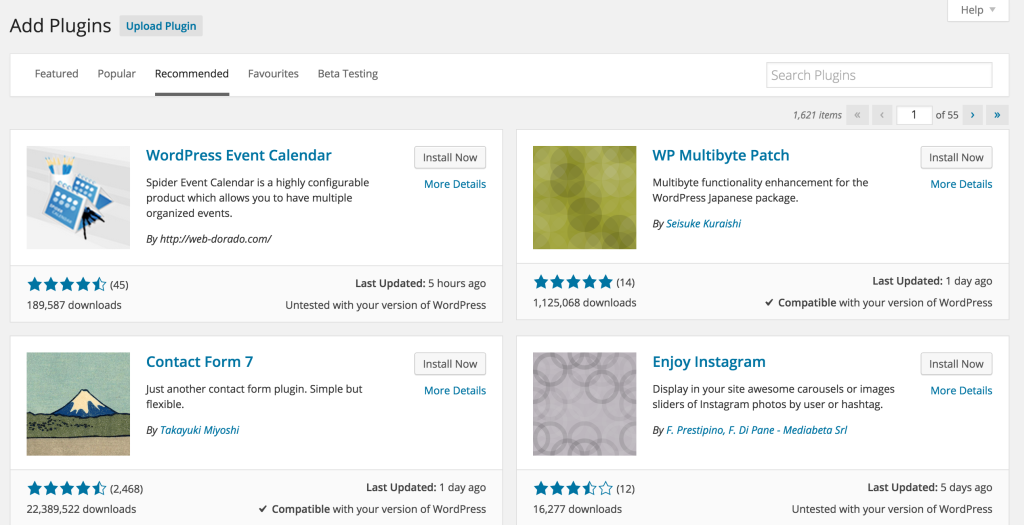Screen dimensions: 1024x525
Task: Install the WordPress Event Calendar plugin
Action: (450, 158)
